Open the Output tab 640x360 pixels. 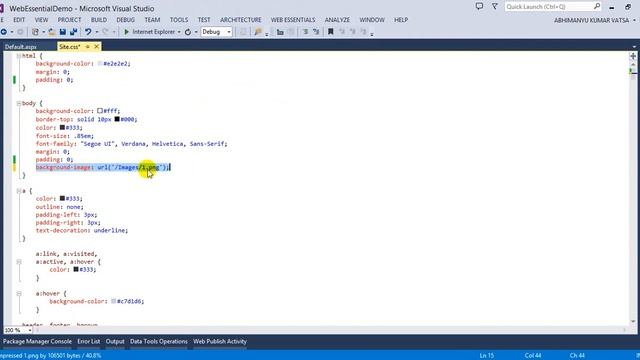tap(115, 341)
